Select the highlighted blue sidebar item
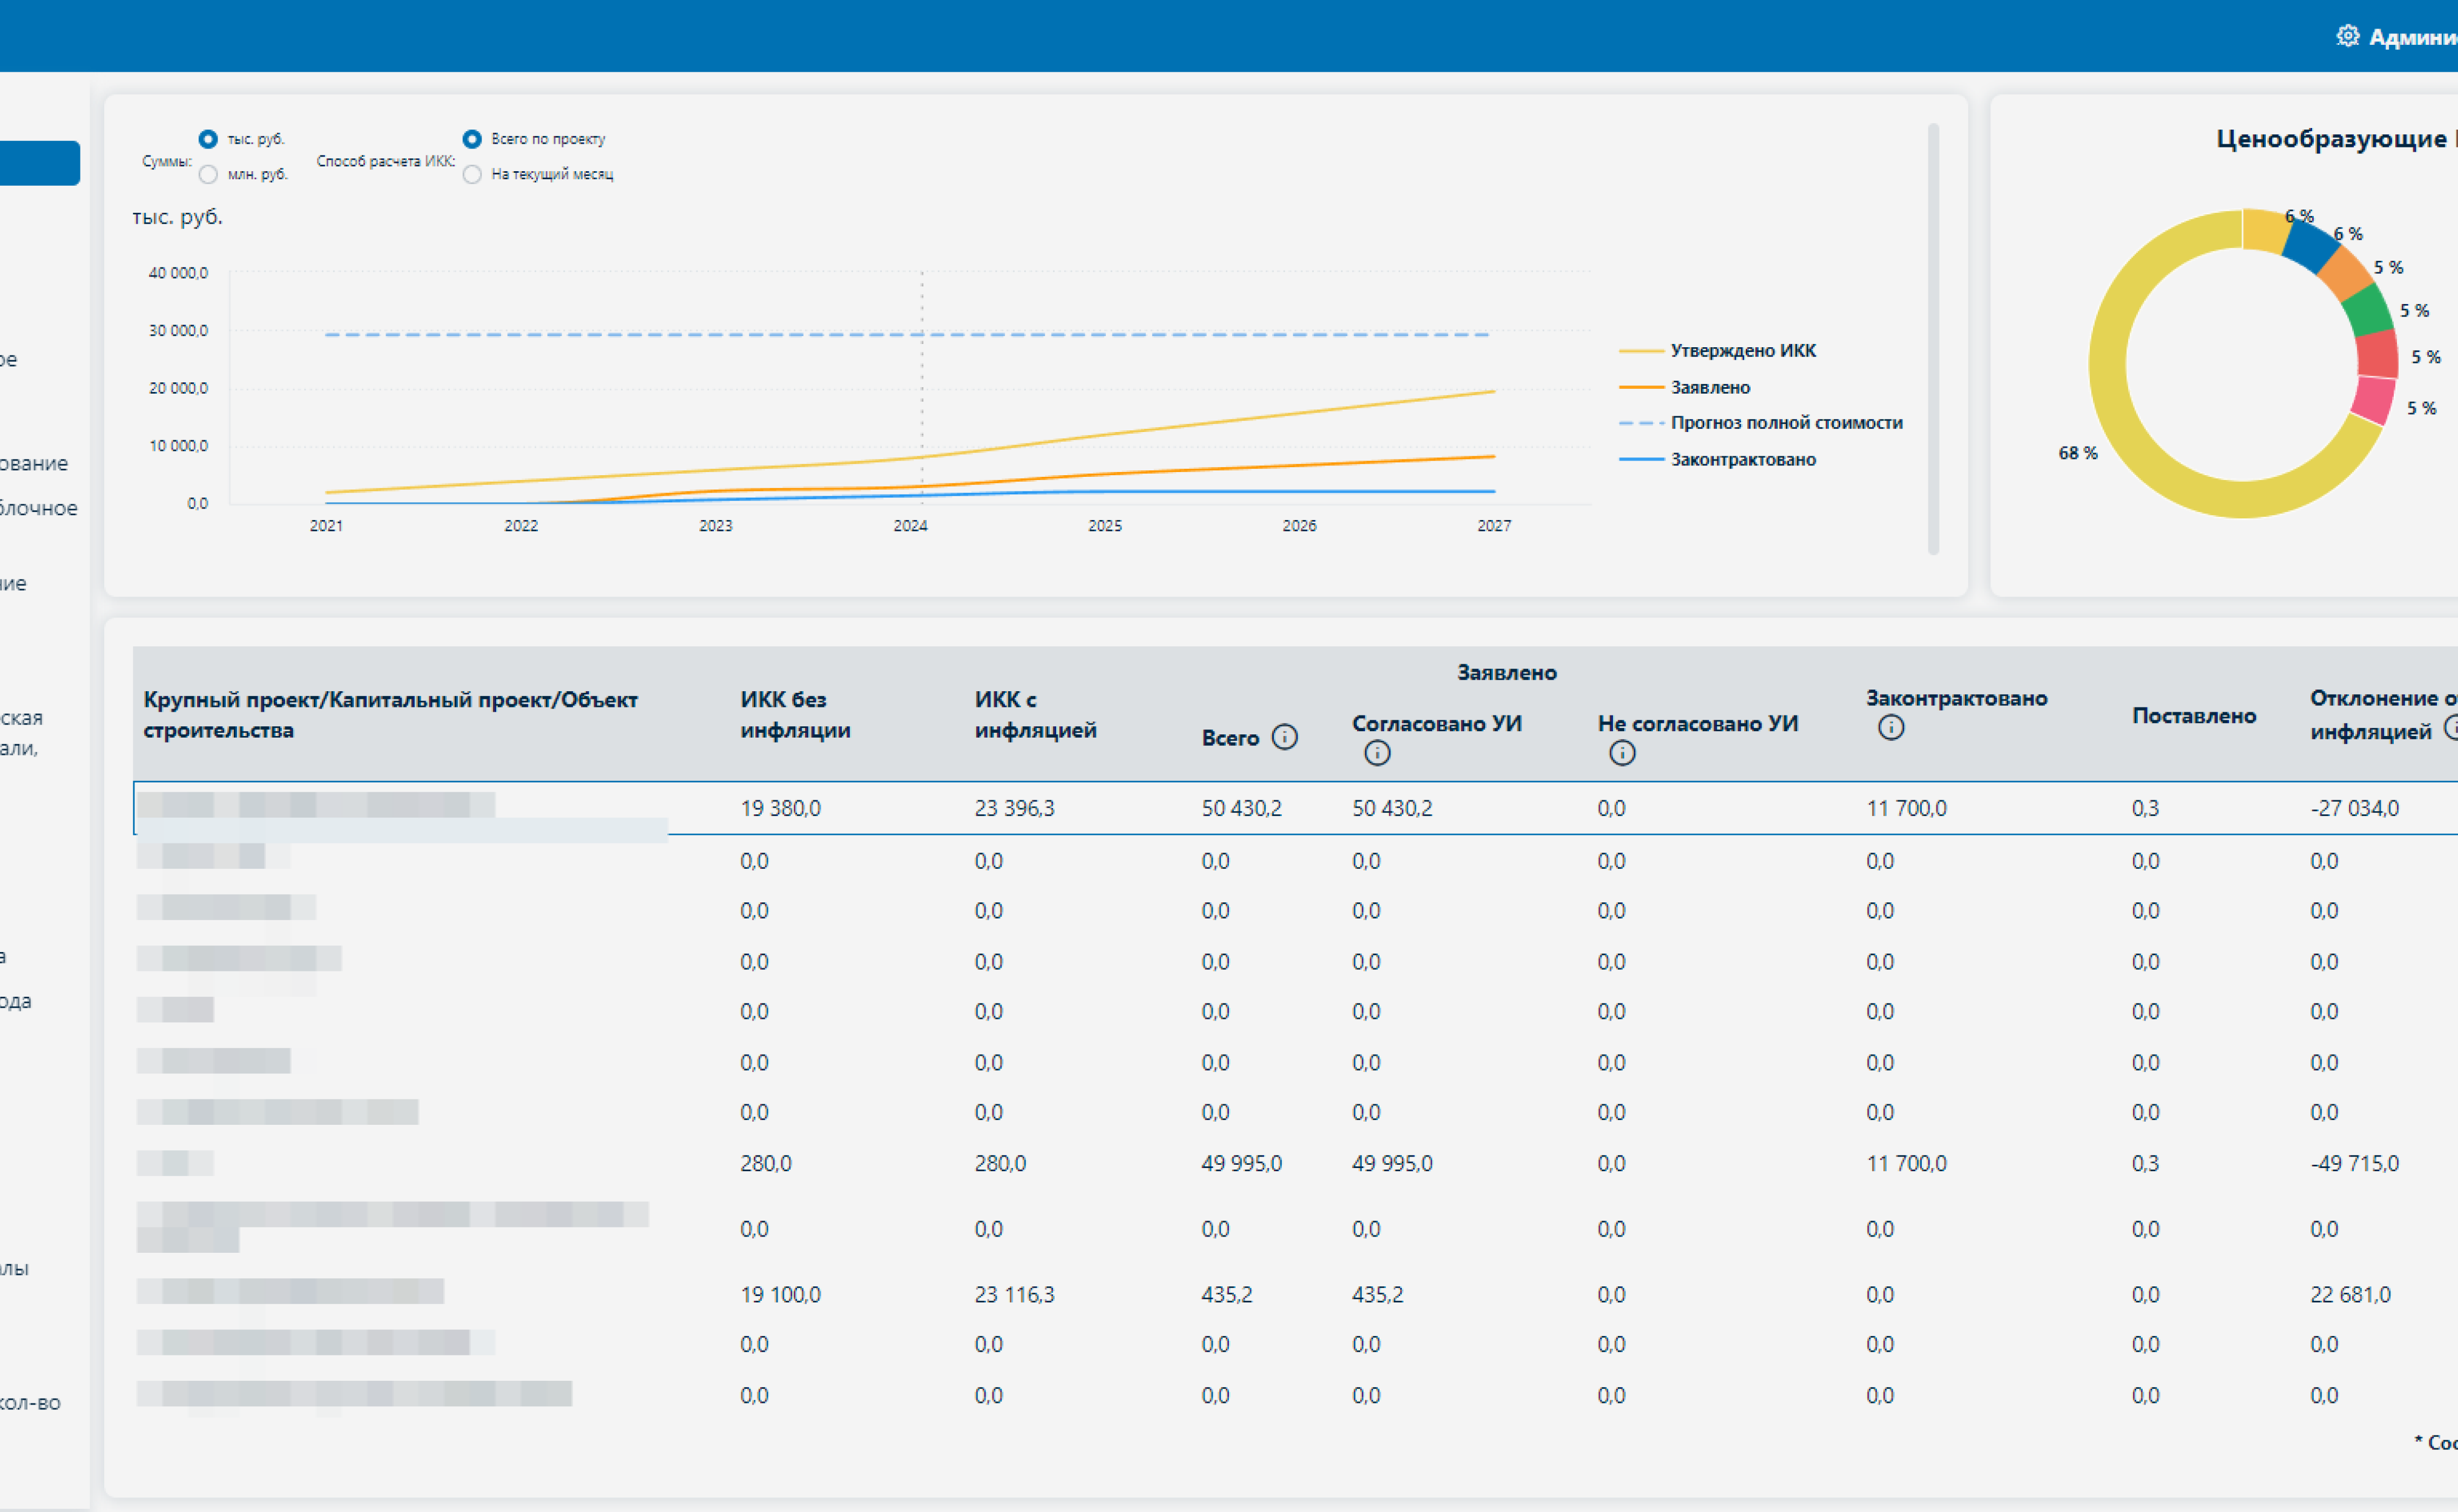 (x=40, y=163)
